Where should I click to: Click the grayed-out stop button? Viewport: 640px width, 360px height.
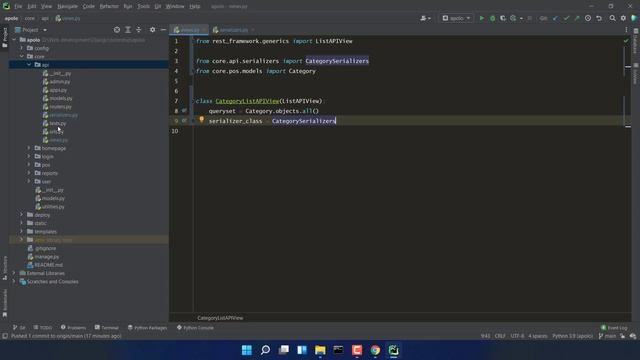pyautogui.click(x=529, y=18)
